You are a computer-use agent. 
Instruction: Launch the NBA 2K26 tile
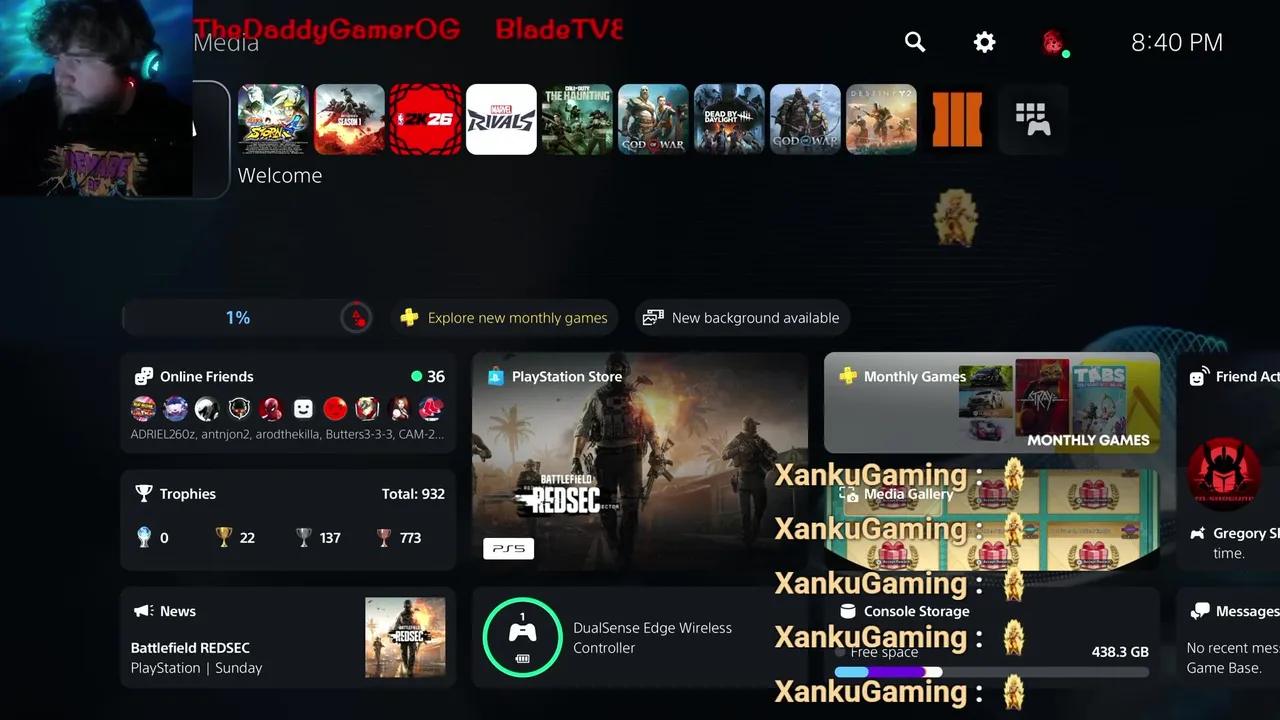pyautogui.click(x=426, y=119)
